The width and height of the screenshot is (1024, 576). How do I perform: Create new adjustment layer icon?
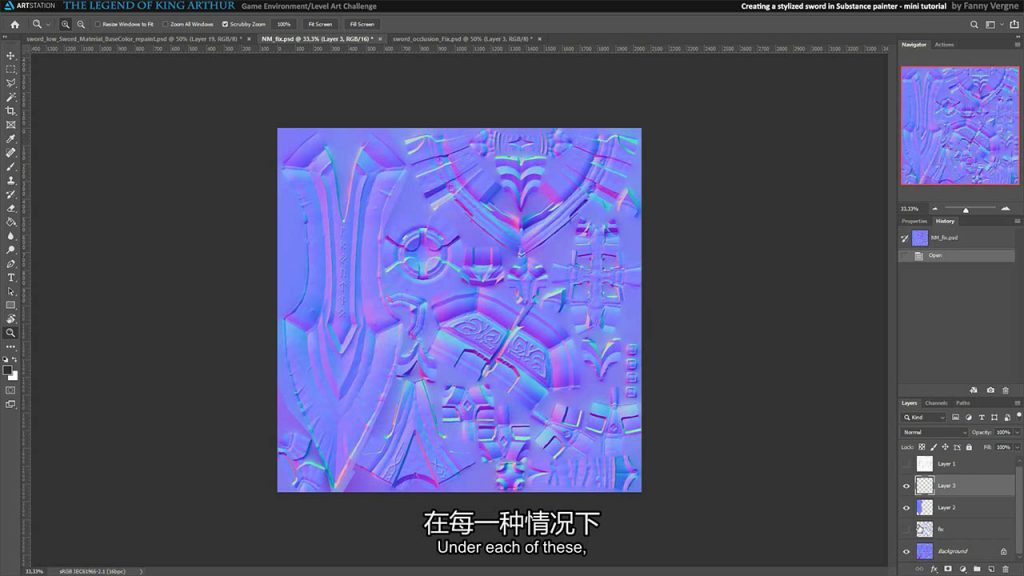tap(963, 569)
